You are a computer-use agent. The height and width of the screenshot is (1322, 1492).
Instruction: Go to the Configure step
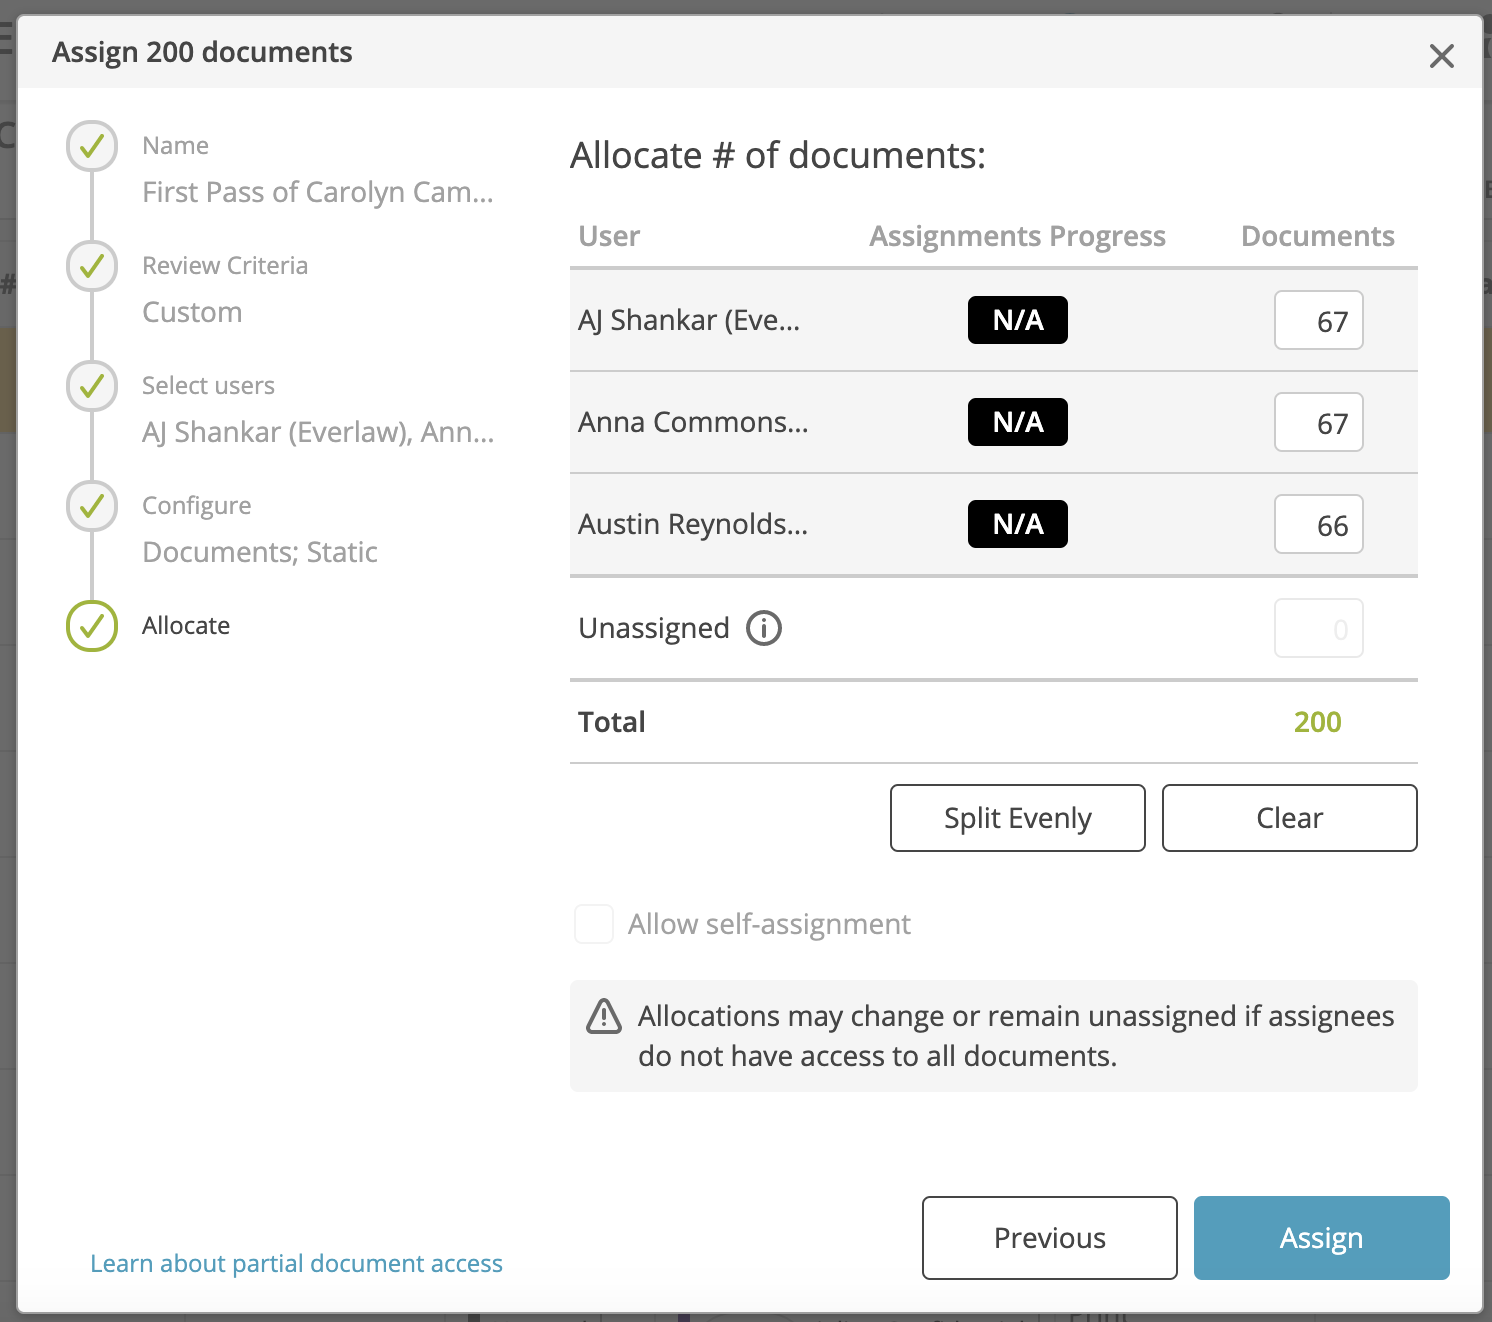click(196, 506)
